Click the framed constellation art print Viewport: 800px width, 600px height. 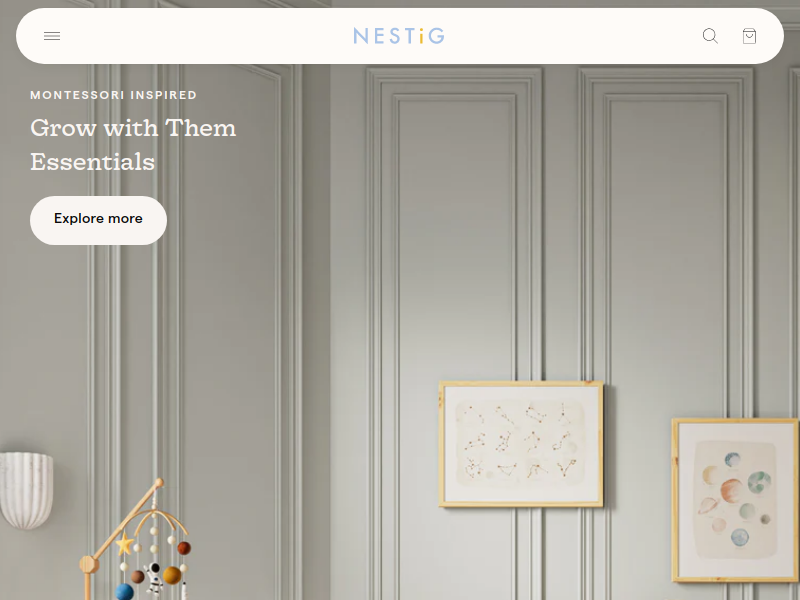pyautogui.click(x=521, y=444)
